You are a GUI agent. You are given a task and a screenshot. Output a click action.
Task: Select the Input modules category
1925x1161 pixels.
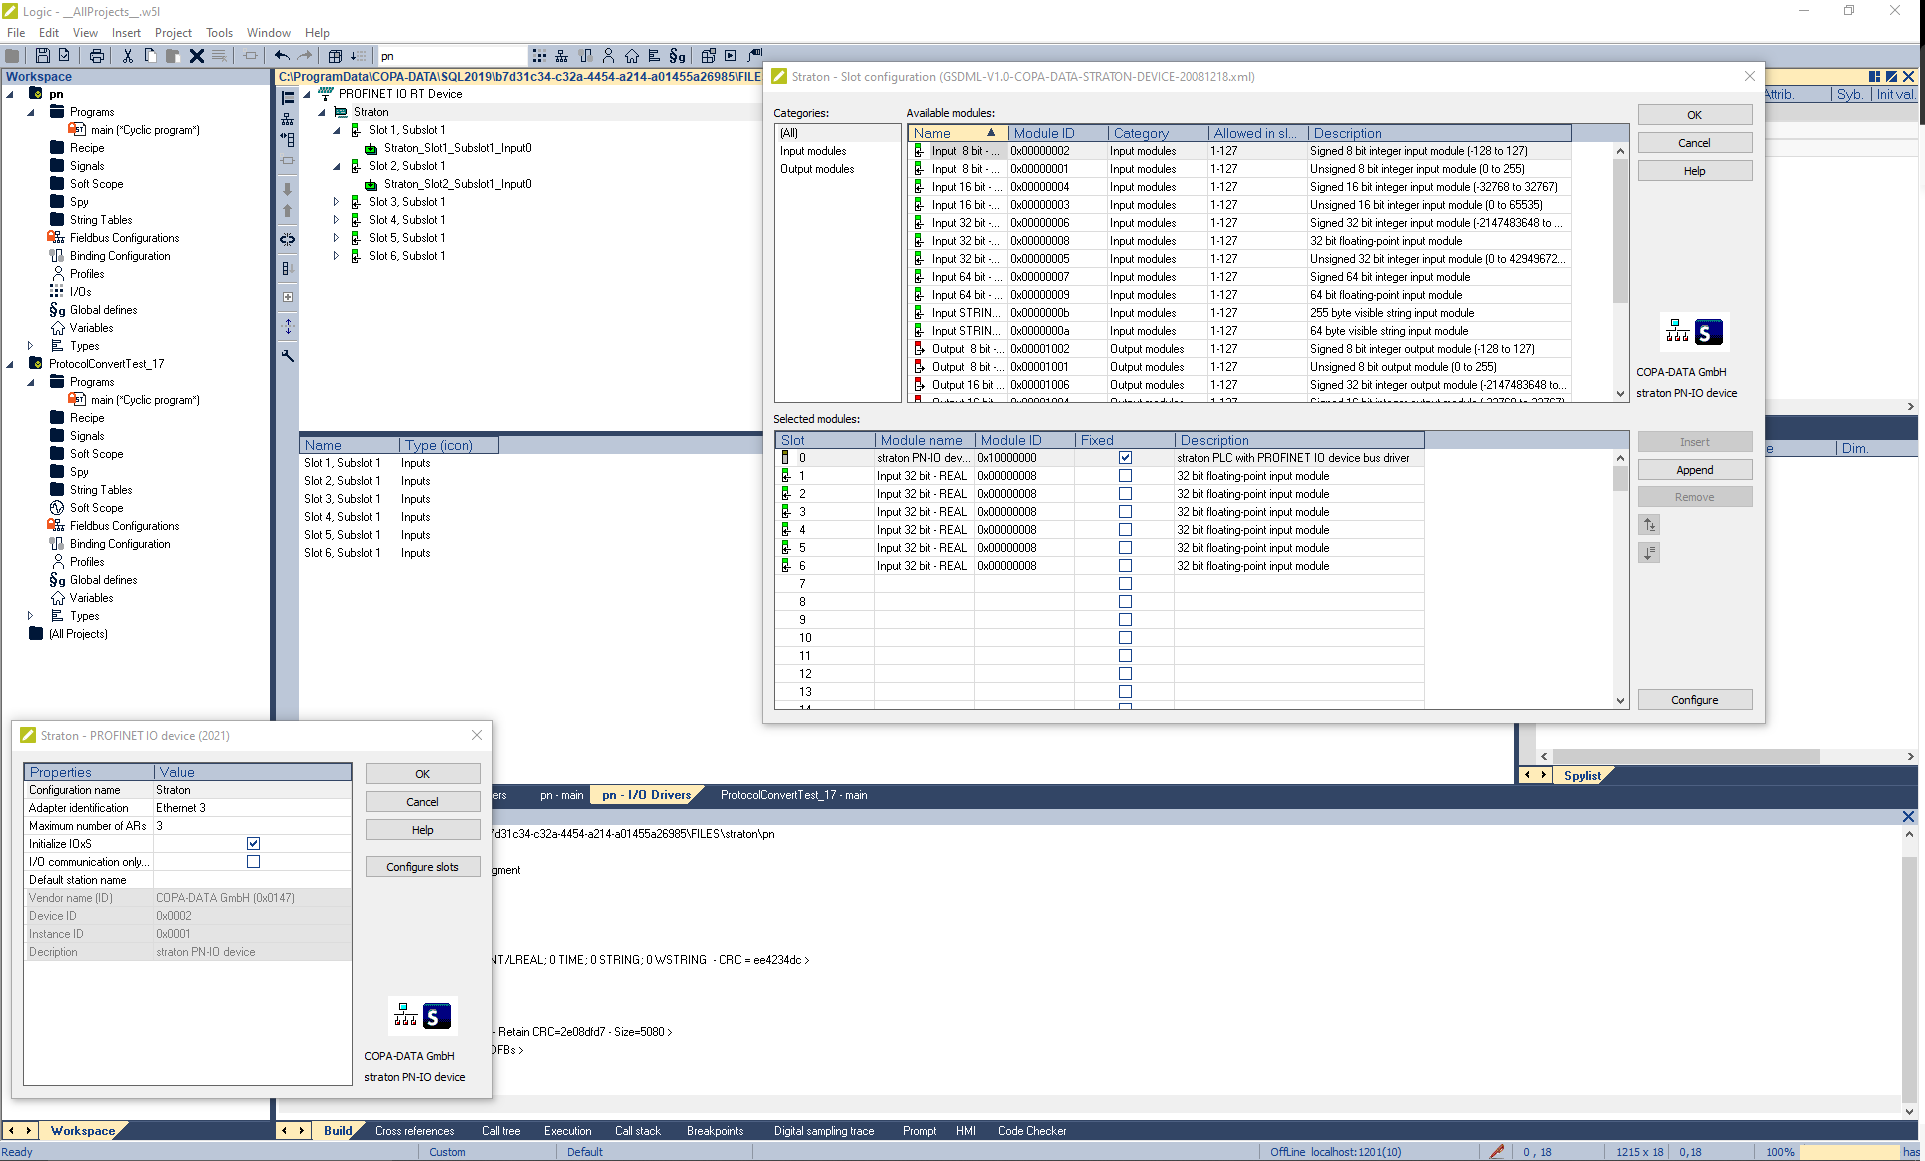point(813,151)
